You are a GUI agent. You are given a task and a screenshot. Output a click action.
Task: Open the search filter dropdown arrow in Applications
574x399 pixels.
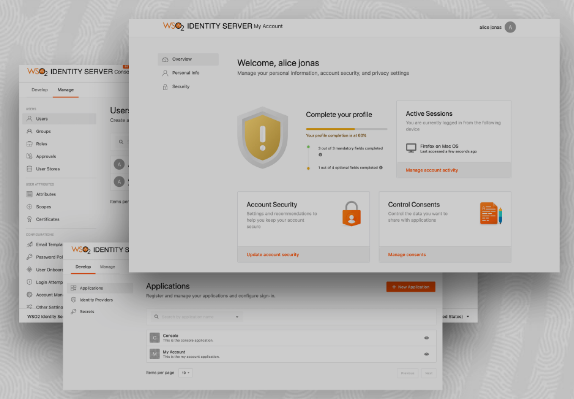(x=237, y=317)
